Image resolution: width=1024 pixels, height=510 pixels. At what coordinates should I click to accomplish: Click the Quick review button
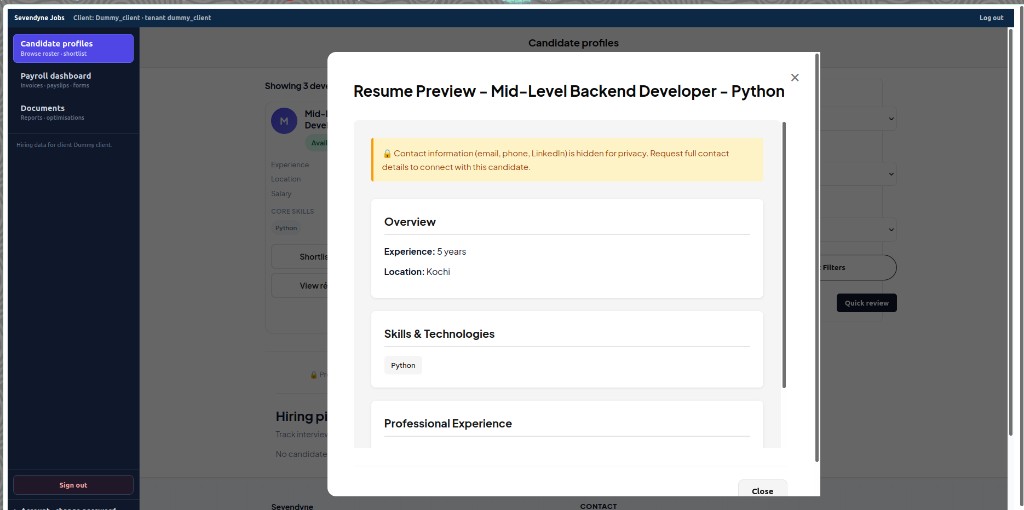tap(867, 303)
